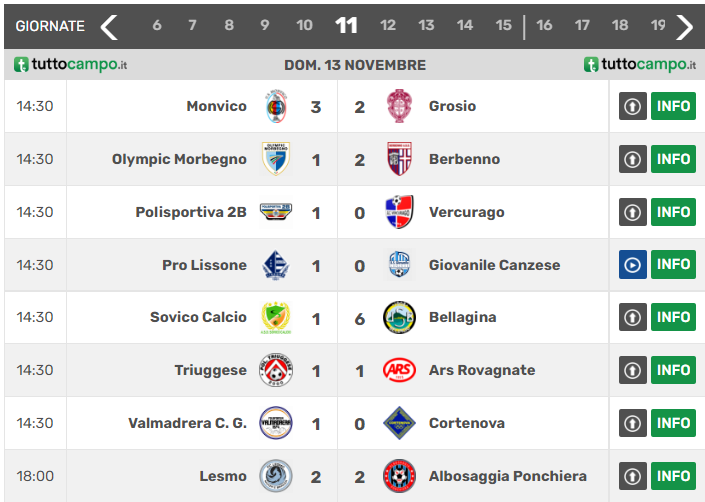Open INFO for Triuggese match
705x502 pixels.
(673, 370)
